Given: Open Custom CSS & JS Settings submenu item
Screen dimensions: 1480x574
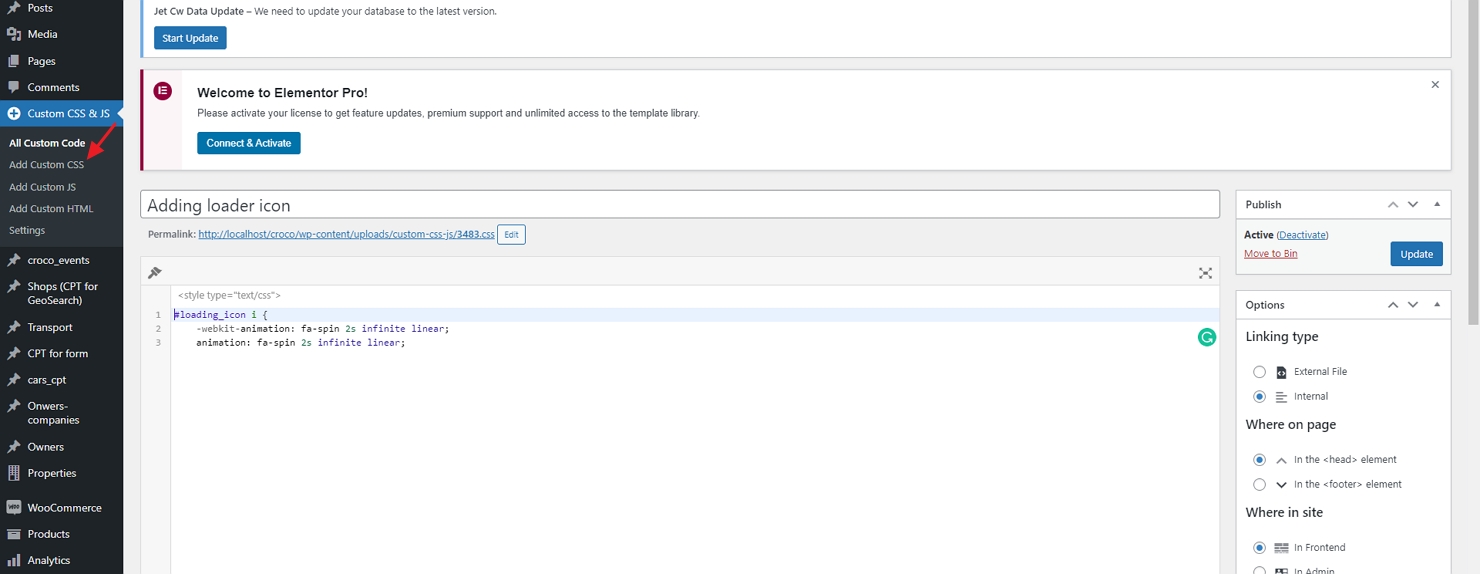Looking at the screenshot, I should click(27, 231).
